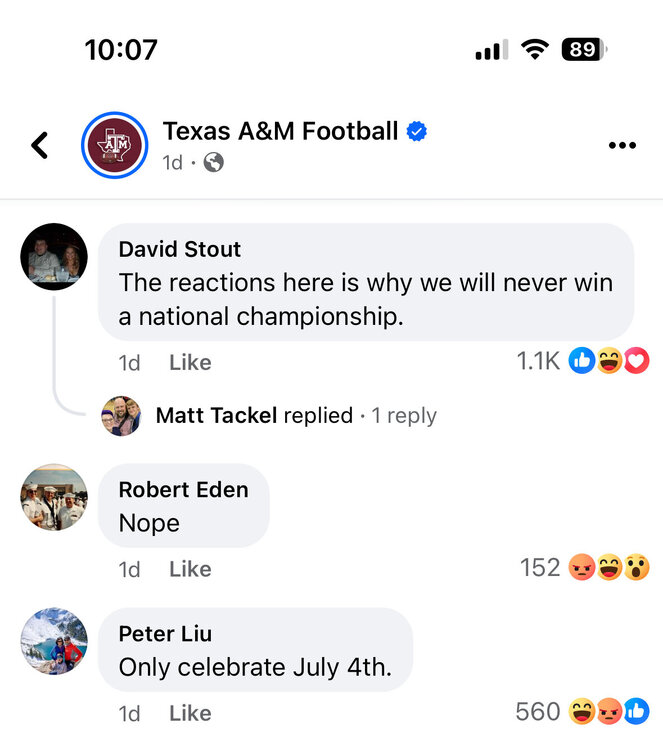Like Robert Eden's "Nope" comment
Screen dimensions: 663x750
[x=190, y=569]
